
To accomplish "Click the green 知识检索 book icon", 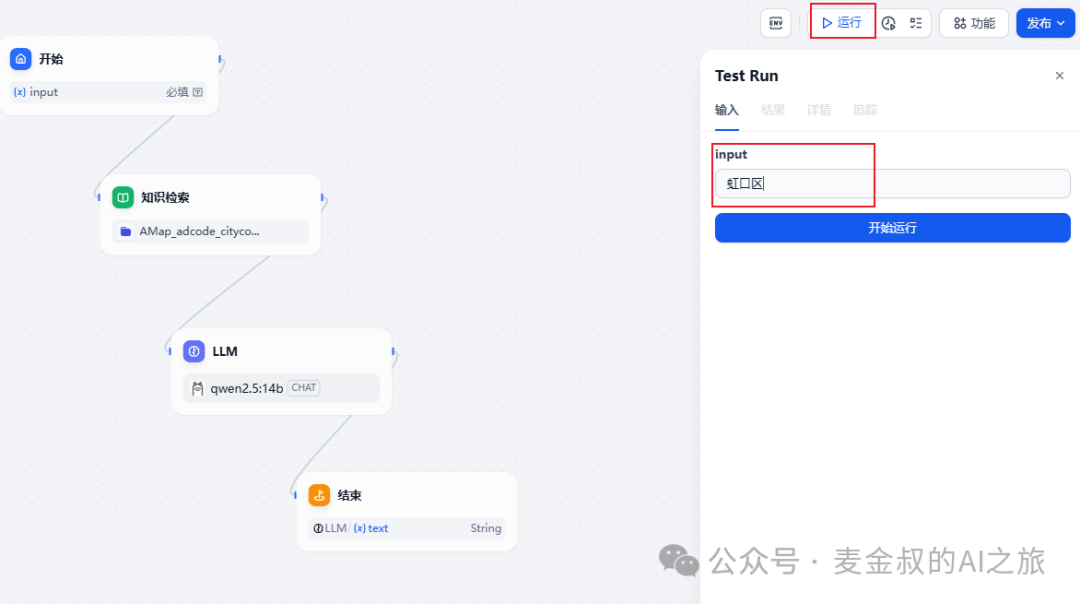I will click(x=123, y=197).
